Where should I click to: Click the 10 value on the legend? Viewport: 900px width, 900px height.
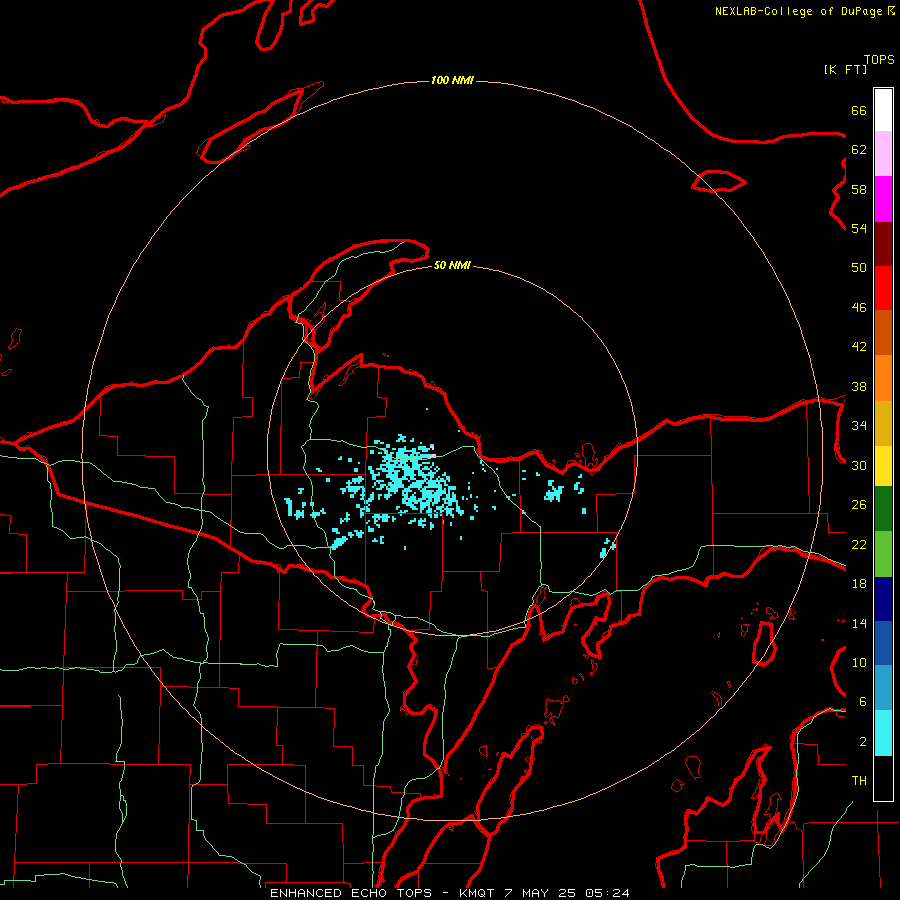click(x=859, y=663)
